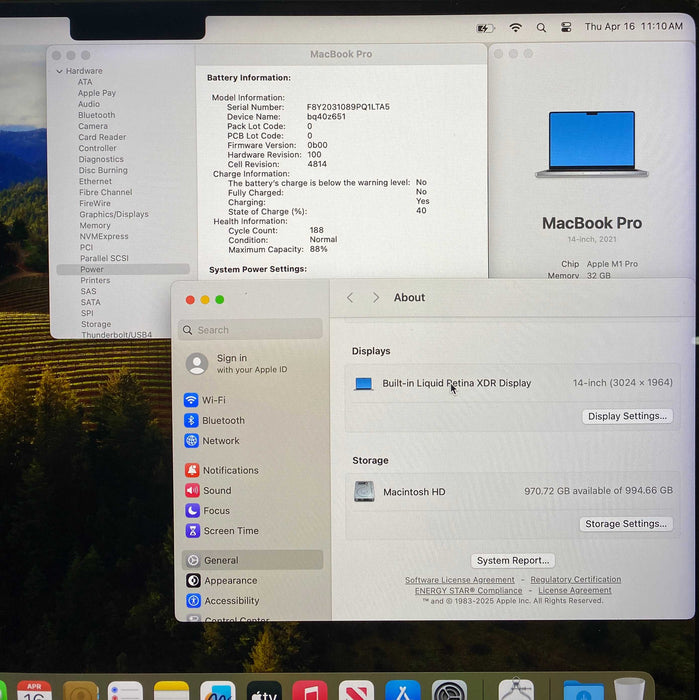
Task: Select Storage in System Information sidebar
Action: [x=96, y=324]
